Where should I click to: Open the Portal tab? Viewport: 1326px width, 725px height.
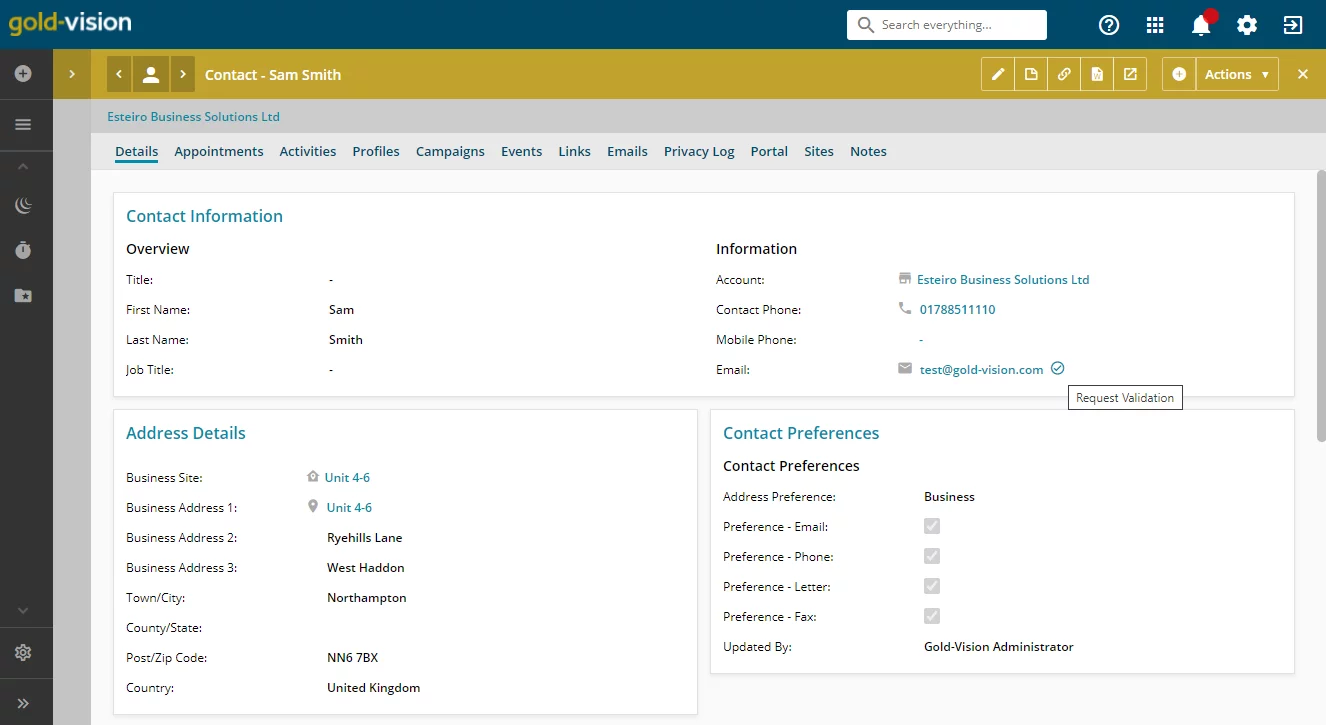point(769,151)
